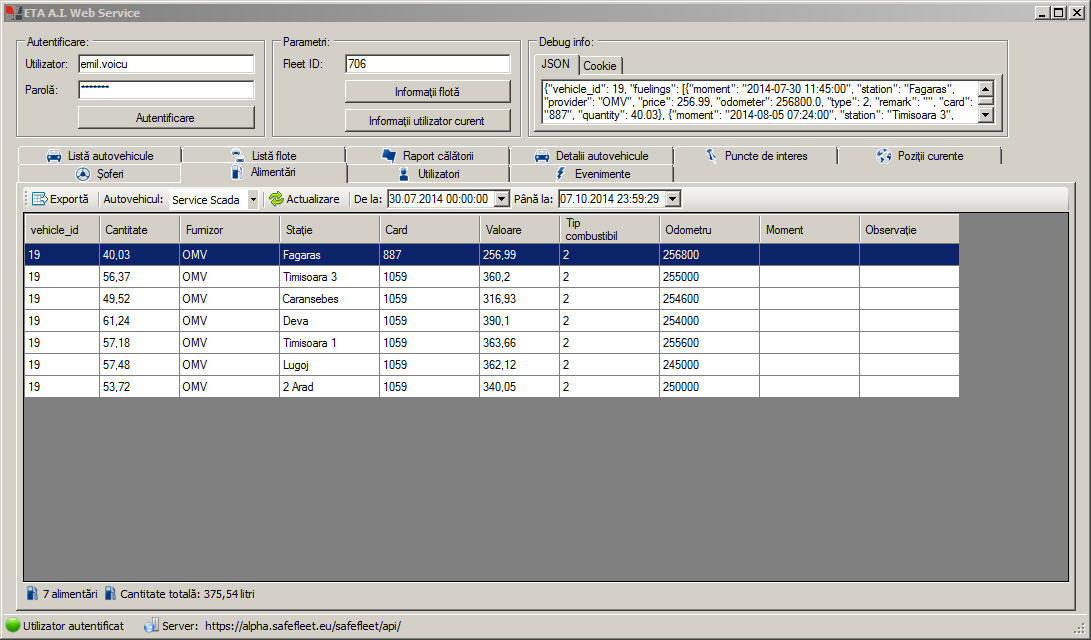This screenshot has width=1091, height=640.
Task: Select the 2 Arad station cell
Action: pos(329,387)
